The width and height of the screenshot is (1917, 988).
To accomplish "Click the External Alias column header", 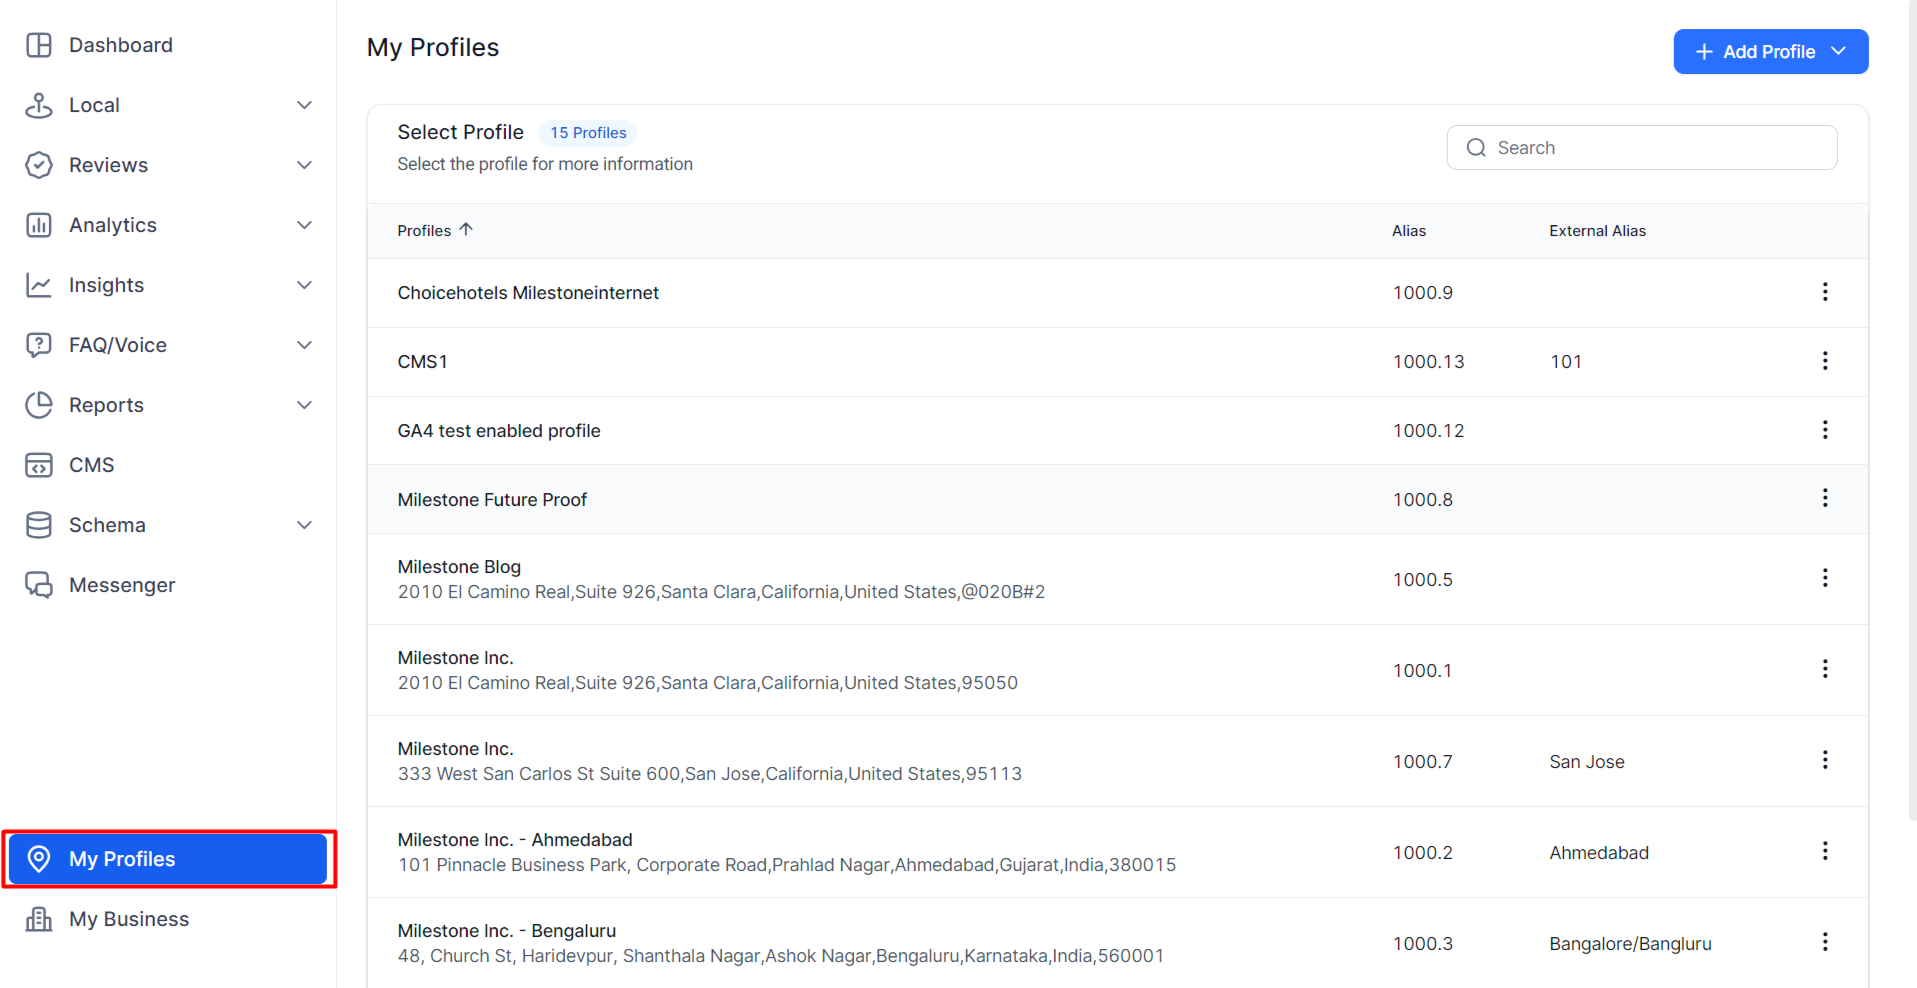I will (1597, 231).
